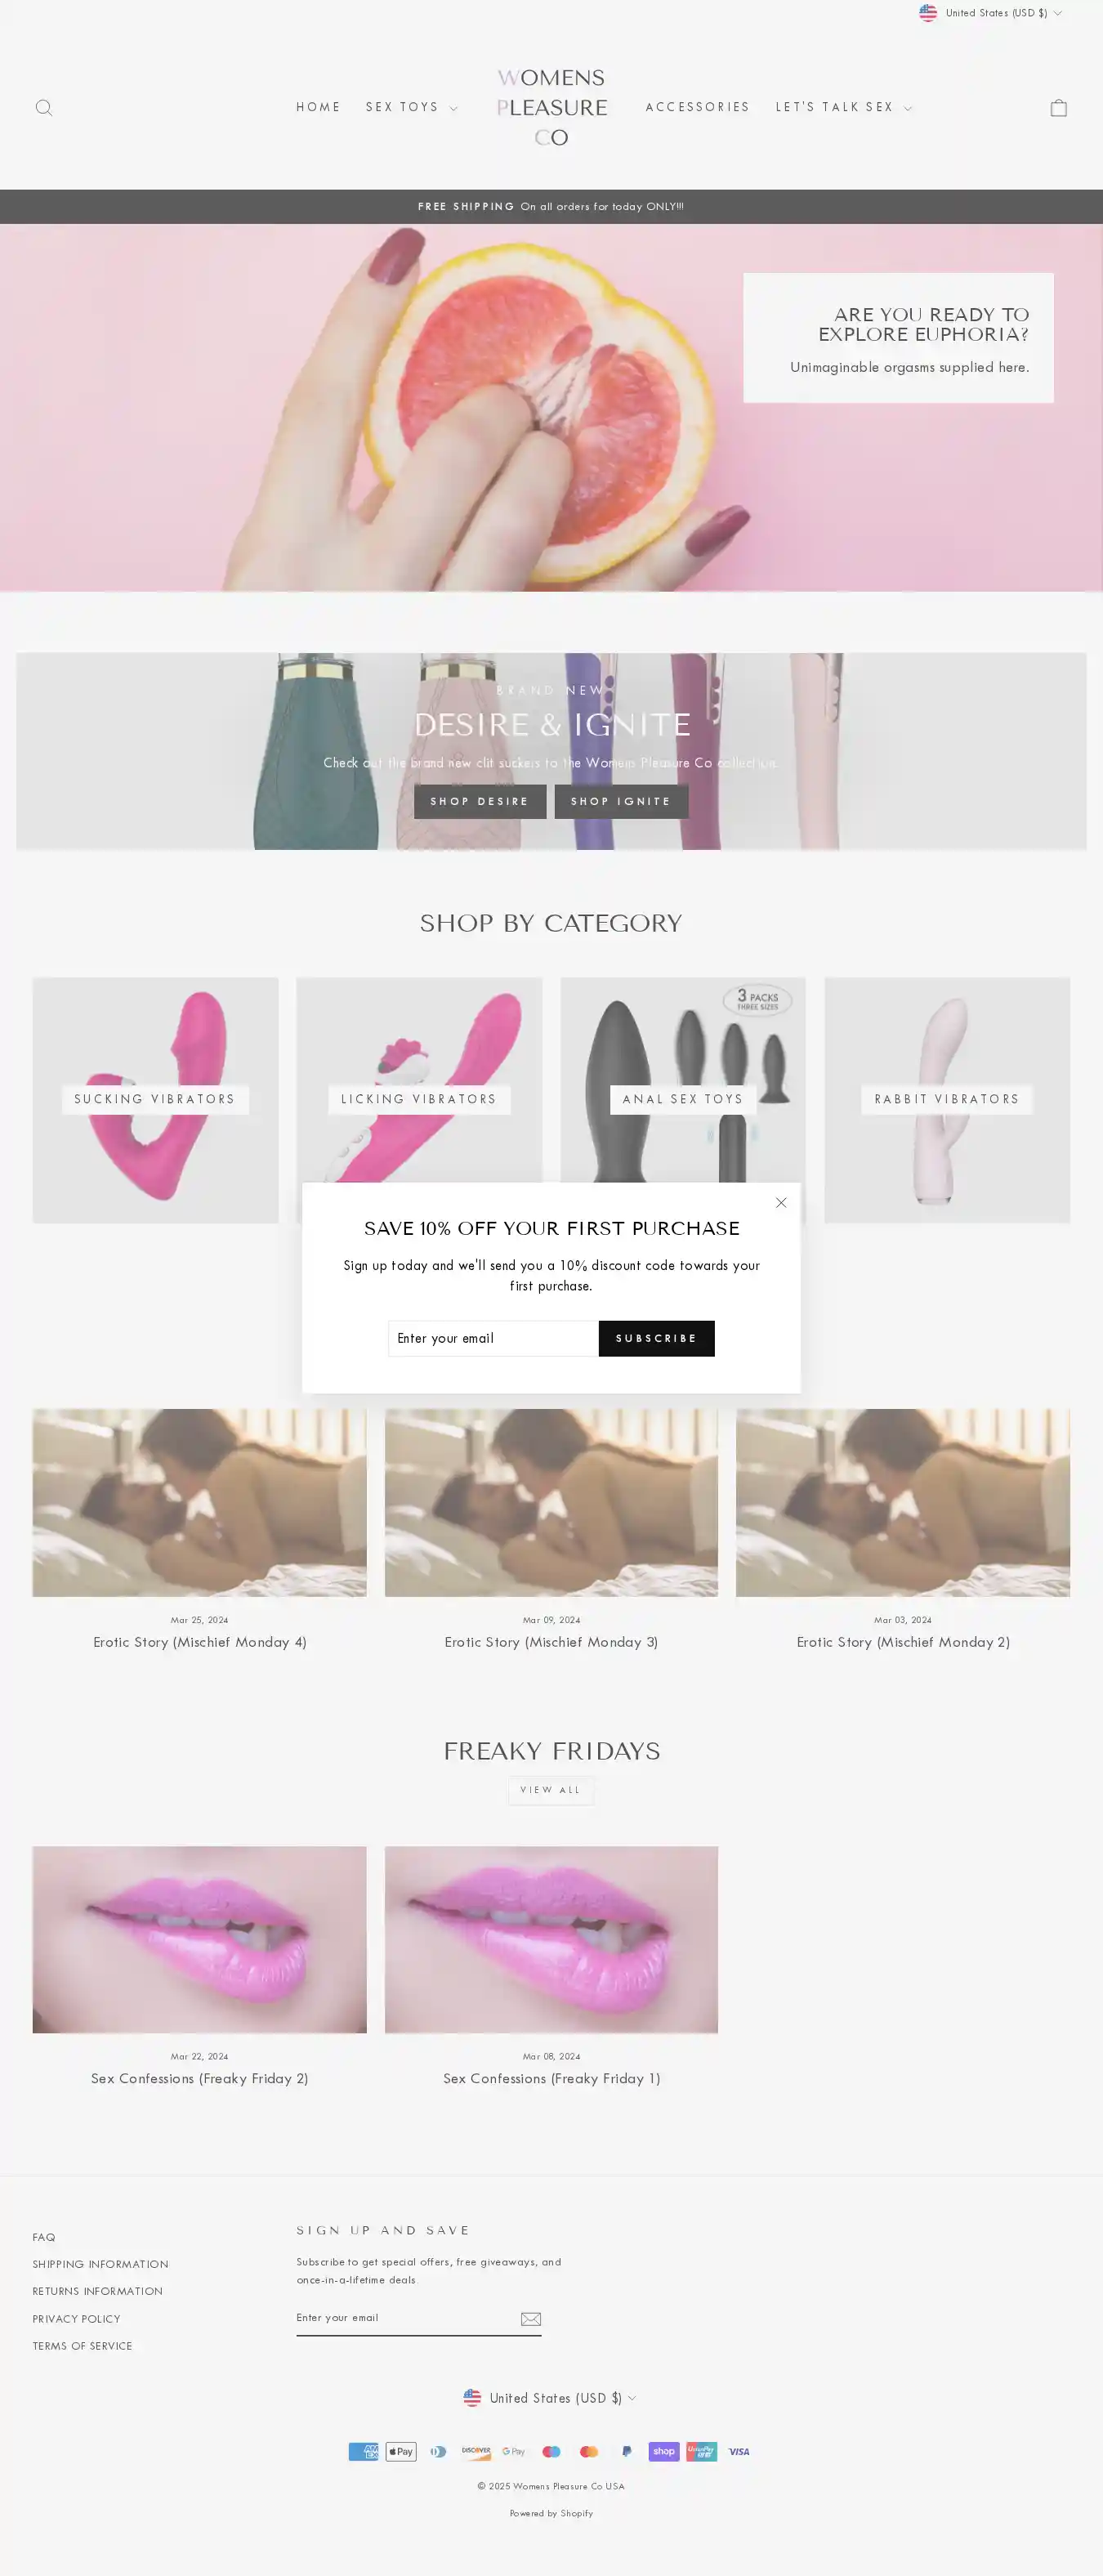Click the popup Subscribe button
This screenshot has height=2576, width=1103.
tap(657, 1338)
